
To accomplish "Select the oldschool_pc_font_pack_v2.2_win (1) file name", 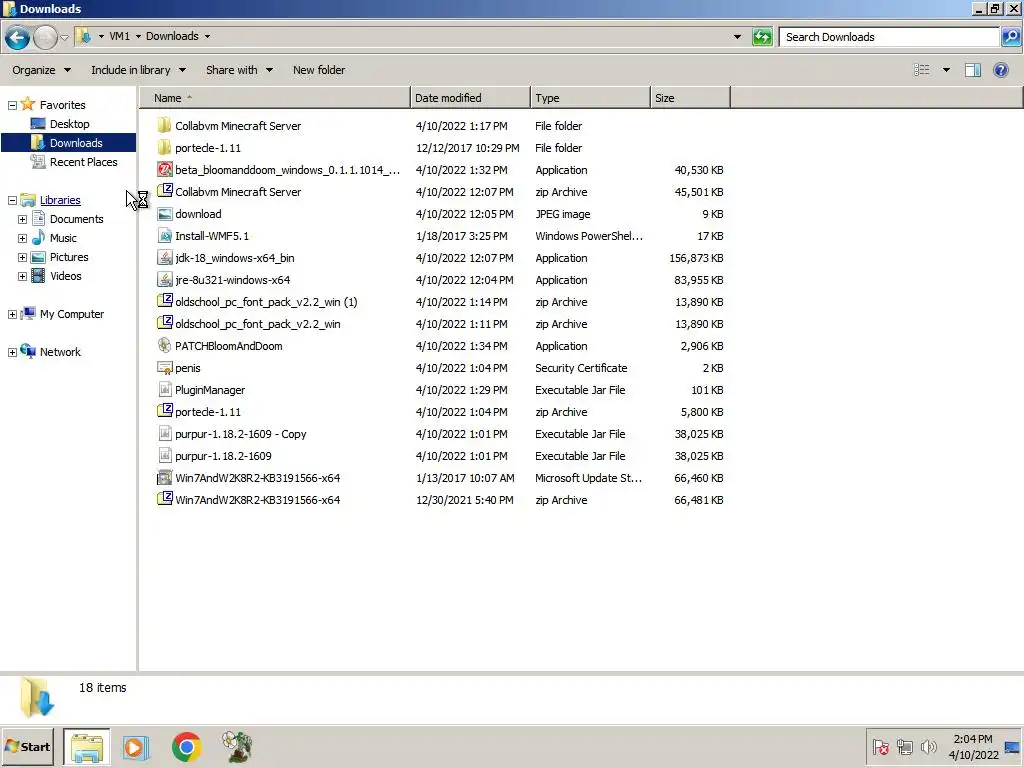I will [266, 302].
